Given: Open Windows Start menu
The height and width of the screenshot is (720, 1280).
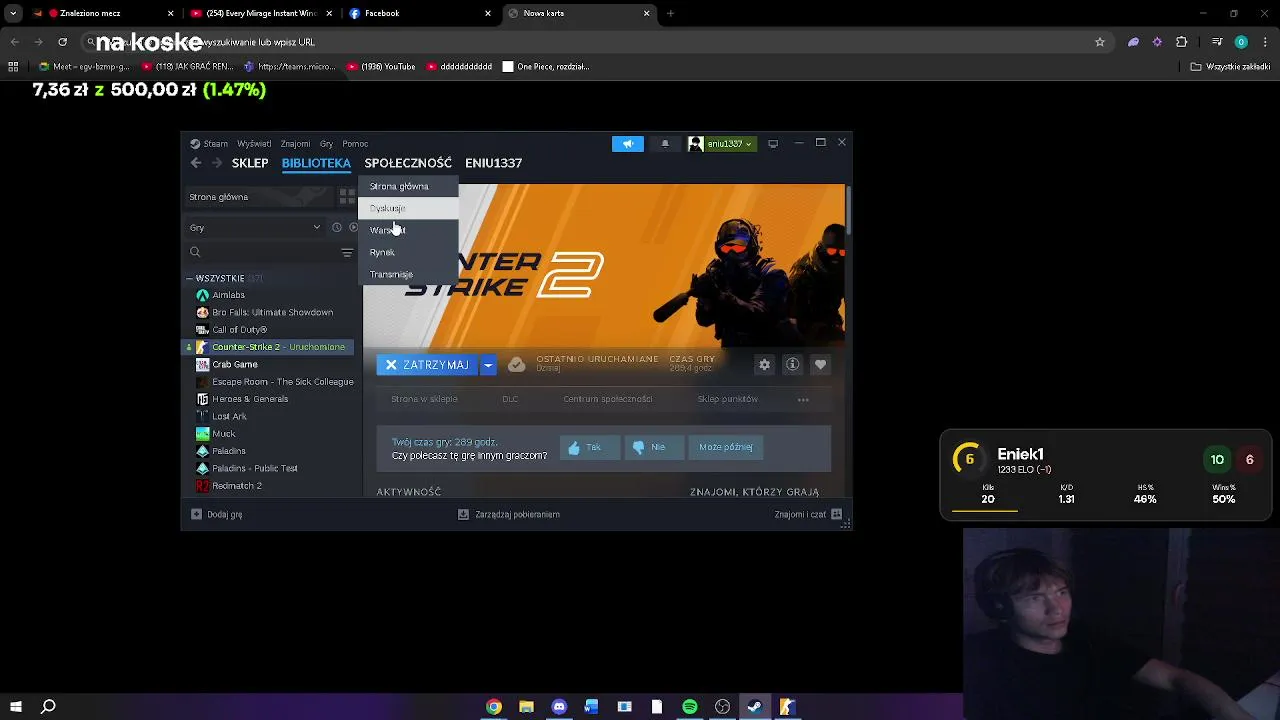Looking at the screenshot, I should (x=16, y=707).
